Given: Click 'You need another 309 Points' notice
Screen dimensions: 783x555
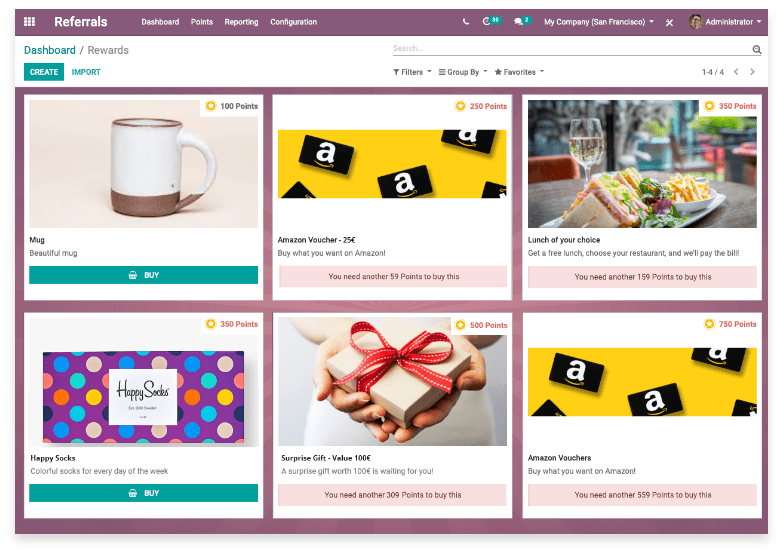Looking at the screenshot, I should [392, 495].
